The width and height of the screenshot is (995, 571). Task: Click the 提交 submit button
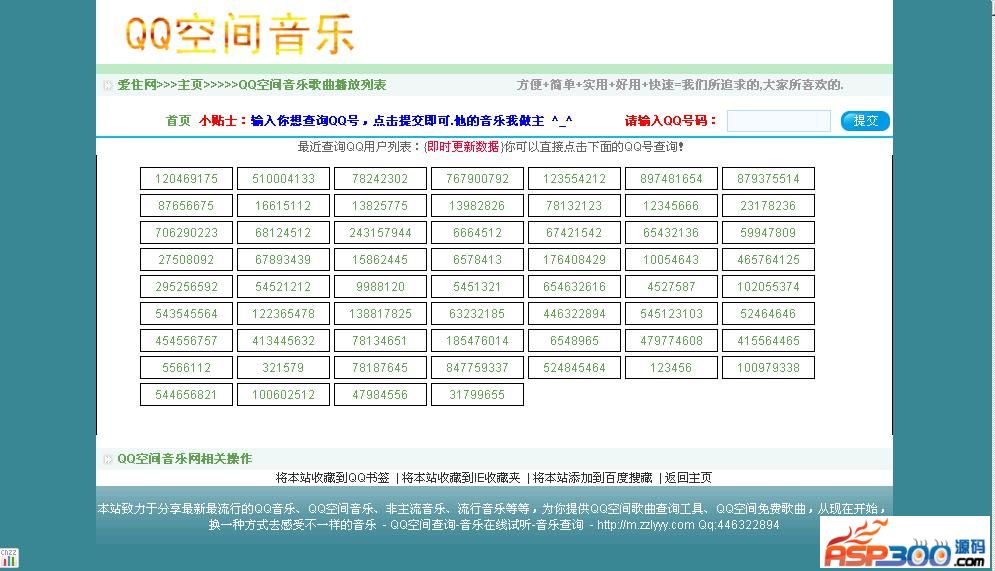tap(865, 121)
